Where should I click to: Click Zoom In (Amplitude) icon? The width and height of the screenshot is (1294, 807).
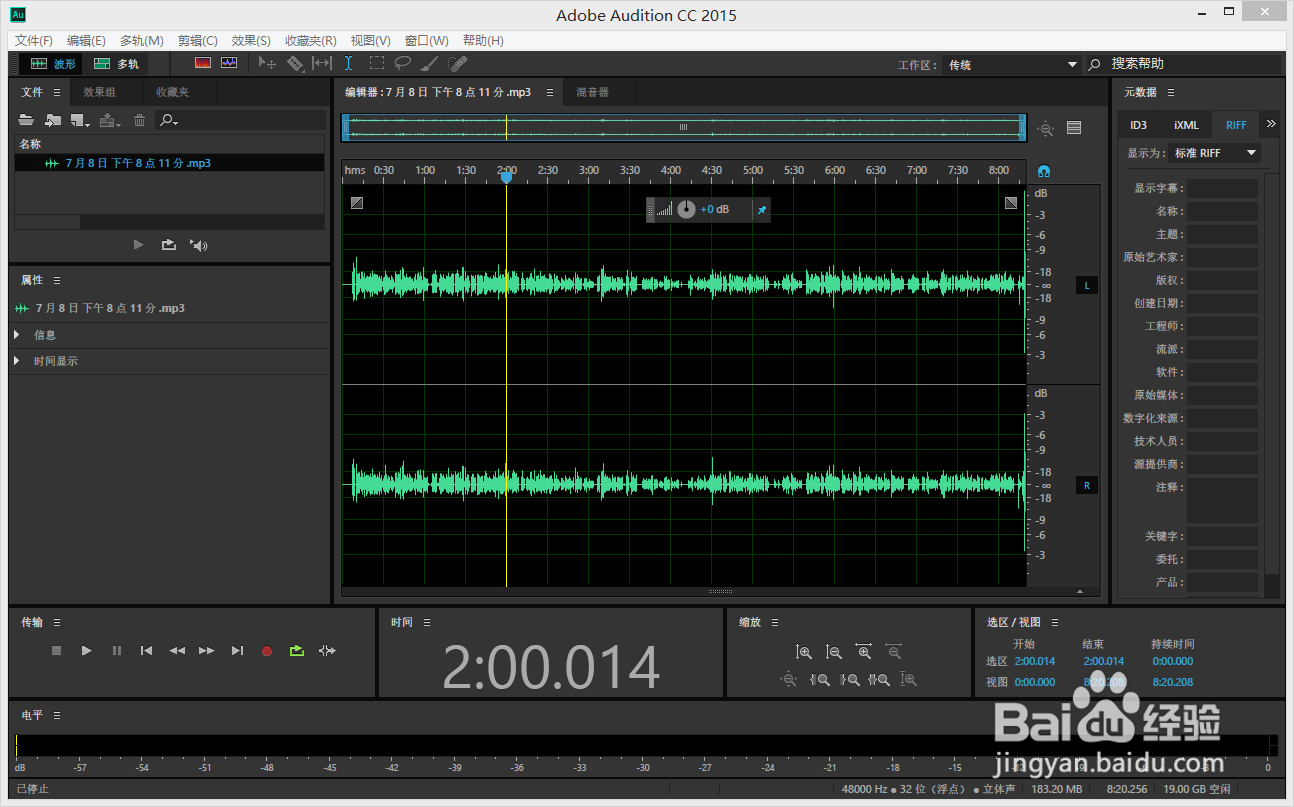(x=804, y=652)
